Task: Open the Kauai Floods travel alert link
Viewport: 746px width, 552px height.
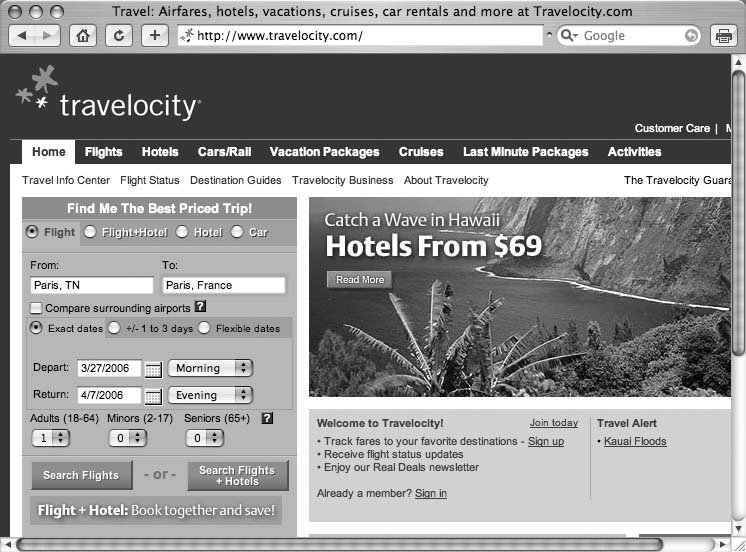Action: pyautogui.click(x=635, y=441)
